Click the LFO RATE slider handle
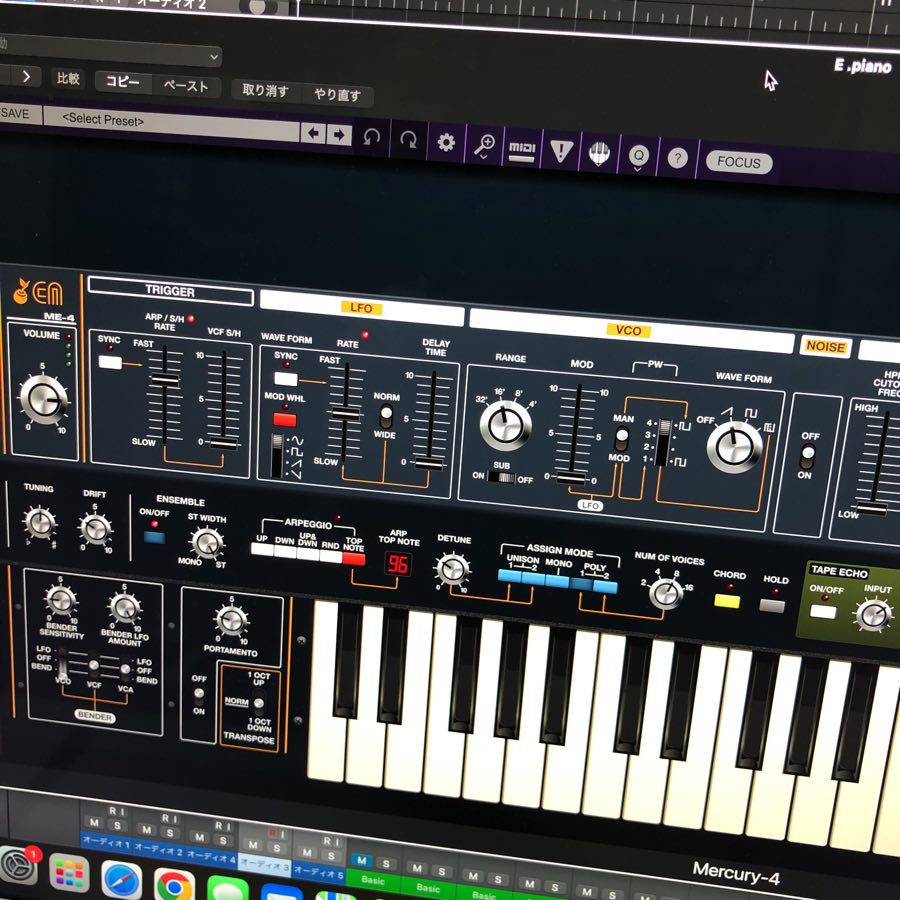Viewport: 900px width, 900px height. pyautogui.click(x=345, y=413)
